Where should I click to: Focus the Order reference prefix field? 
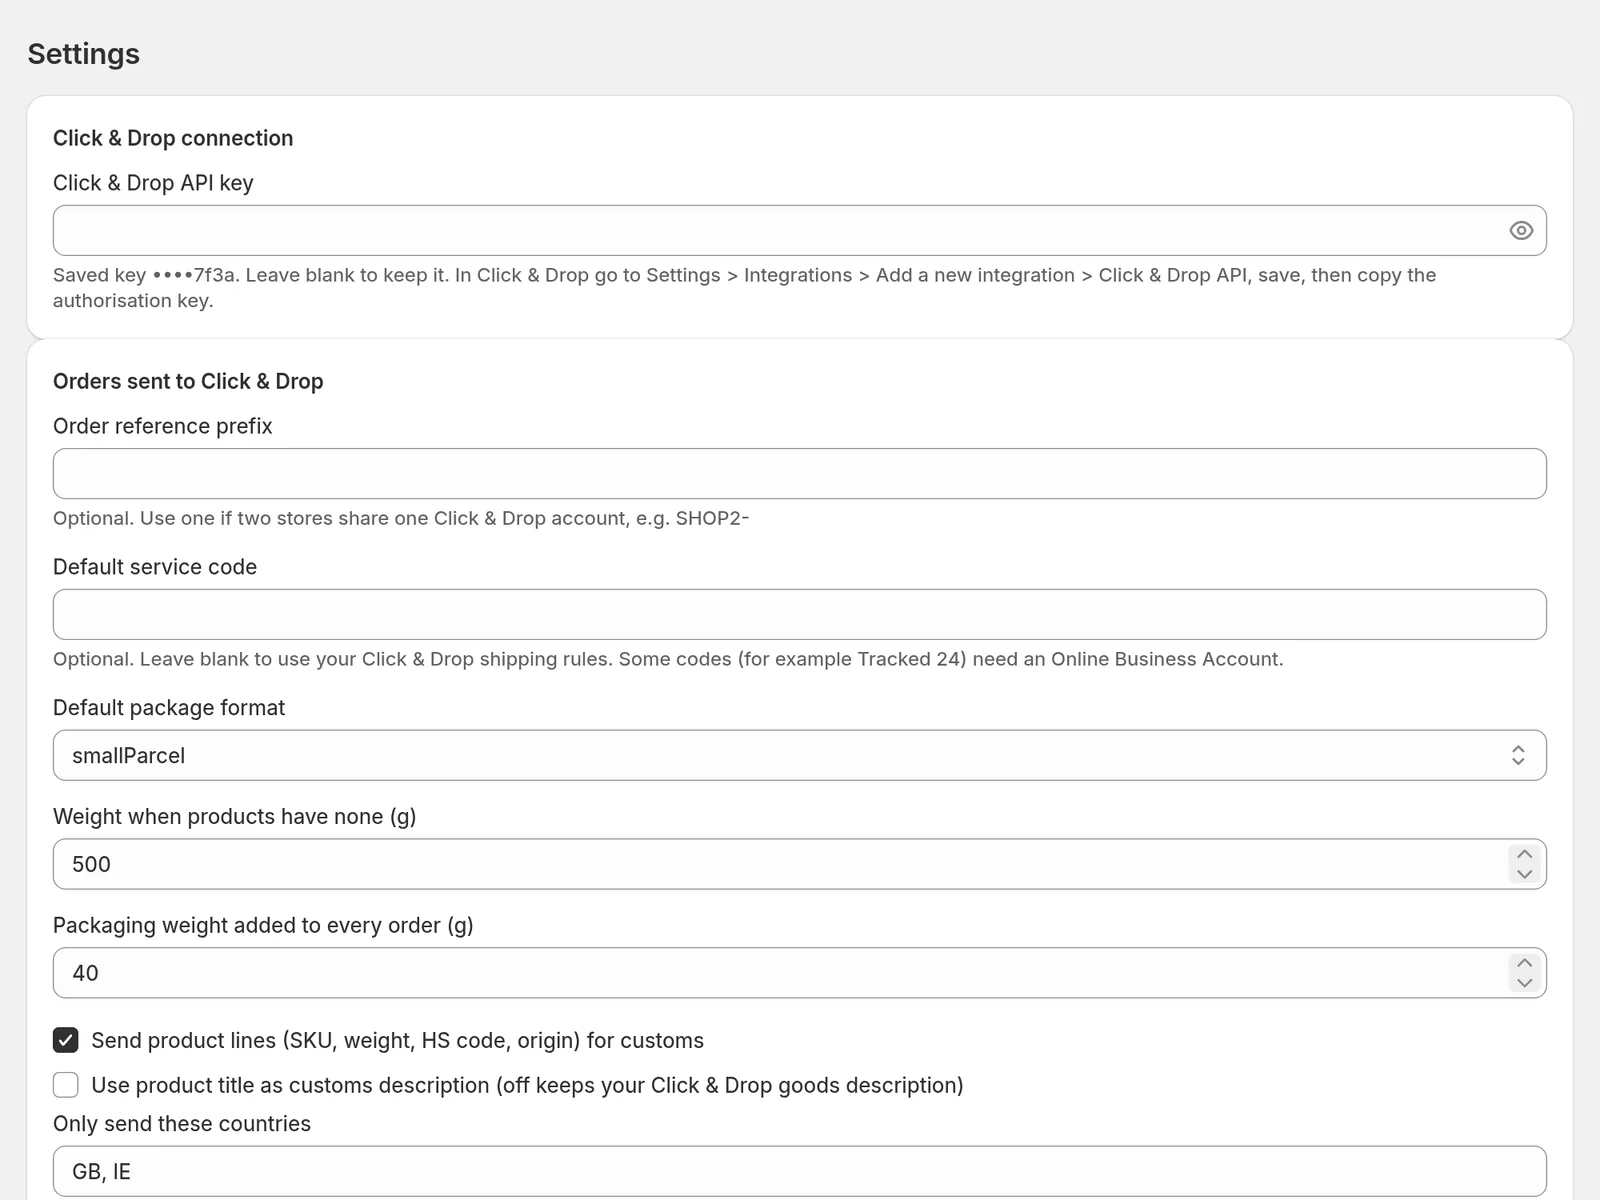(x=800, y=474)
